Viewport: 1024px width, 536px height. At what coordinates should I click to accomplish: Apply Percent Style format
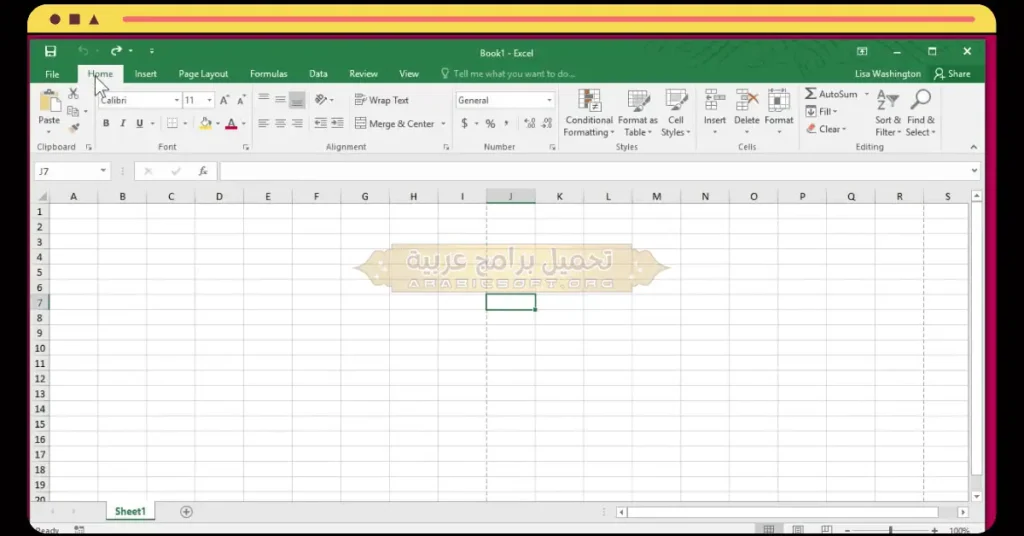pos(490,123)
